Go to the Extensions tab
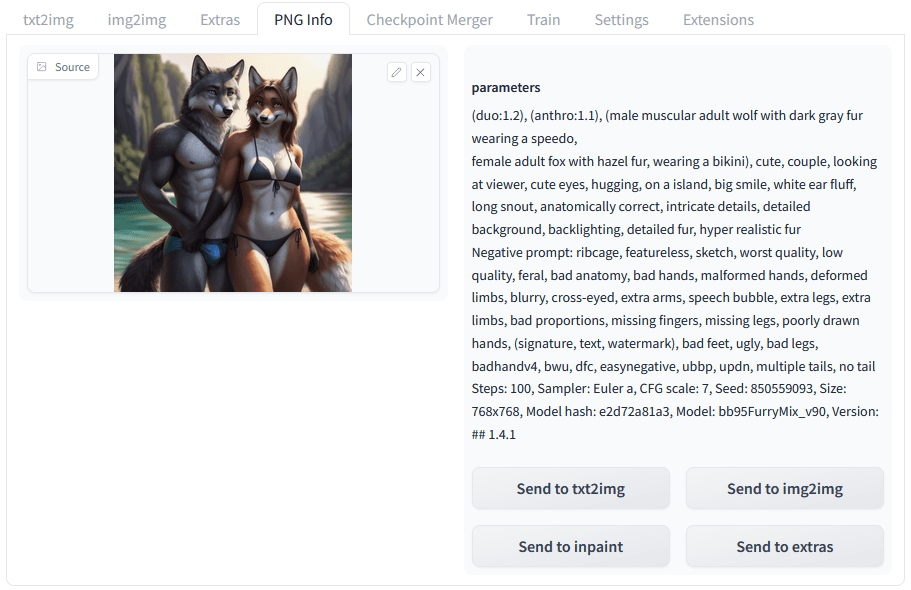The width and height of the screenshot is (911, 590). [718, 20]
